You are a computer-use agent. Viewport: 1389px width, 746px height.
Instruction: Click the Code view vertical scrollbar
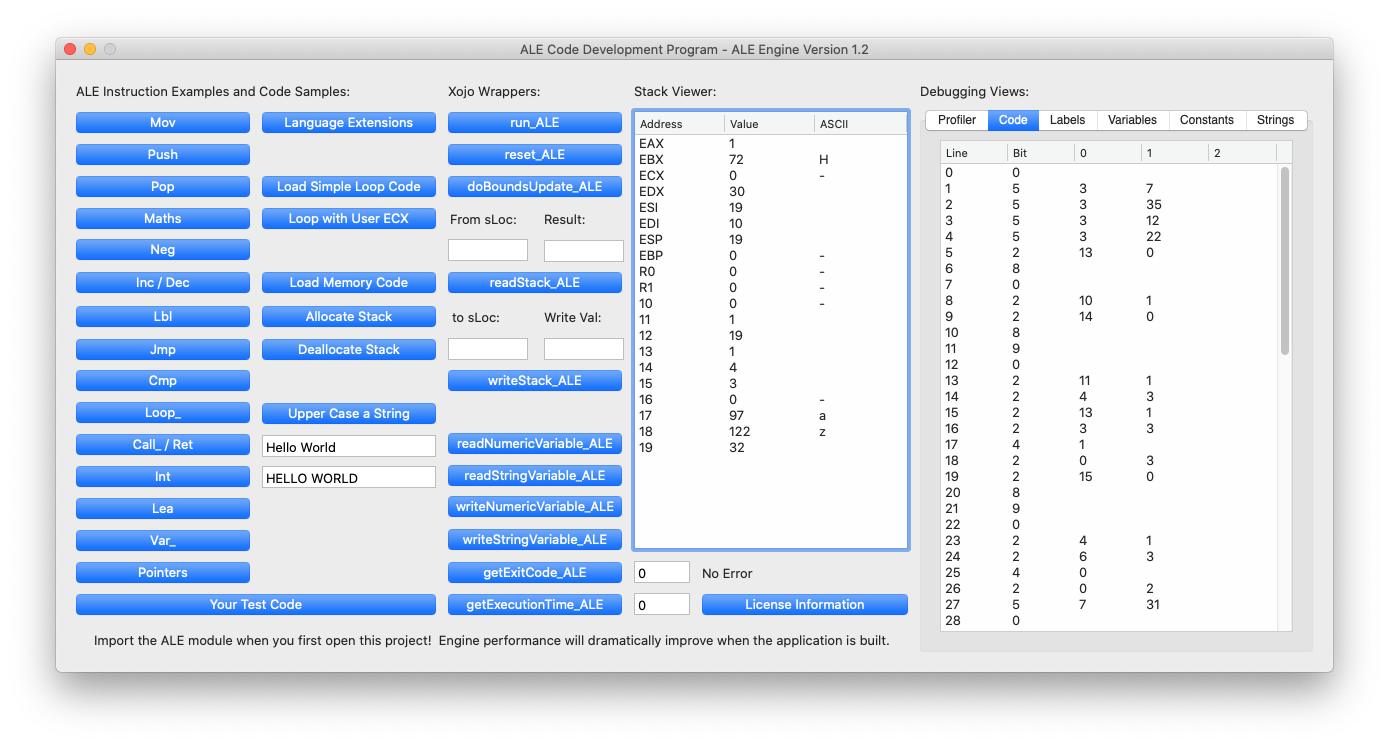[x=1284, y=260]
